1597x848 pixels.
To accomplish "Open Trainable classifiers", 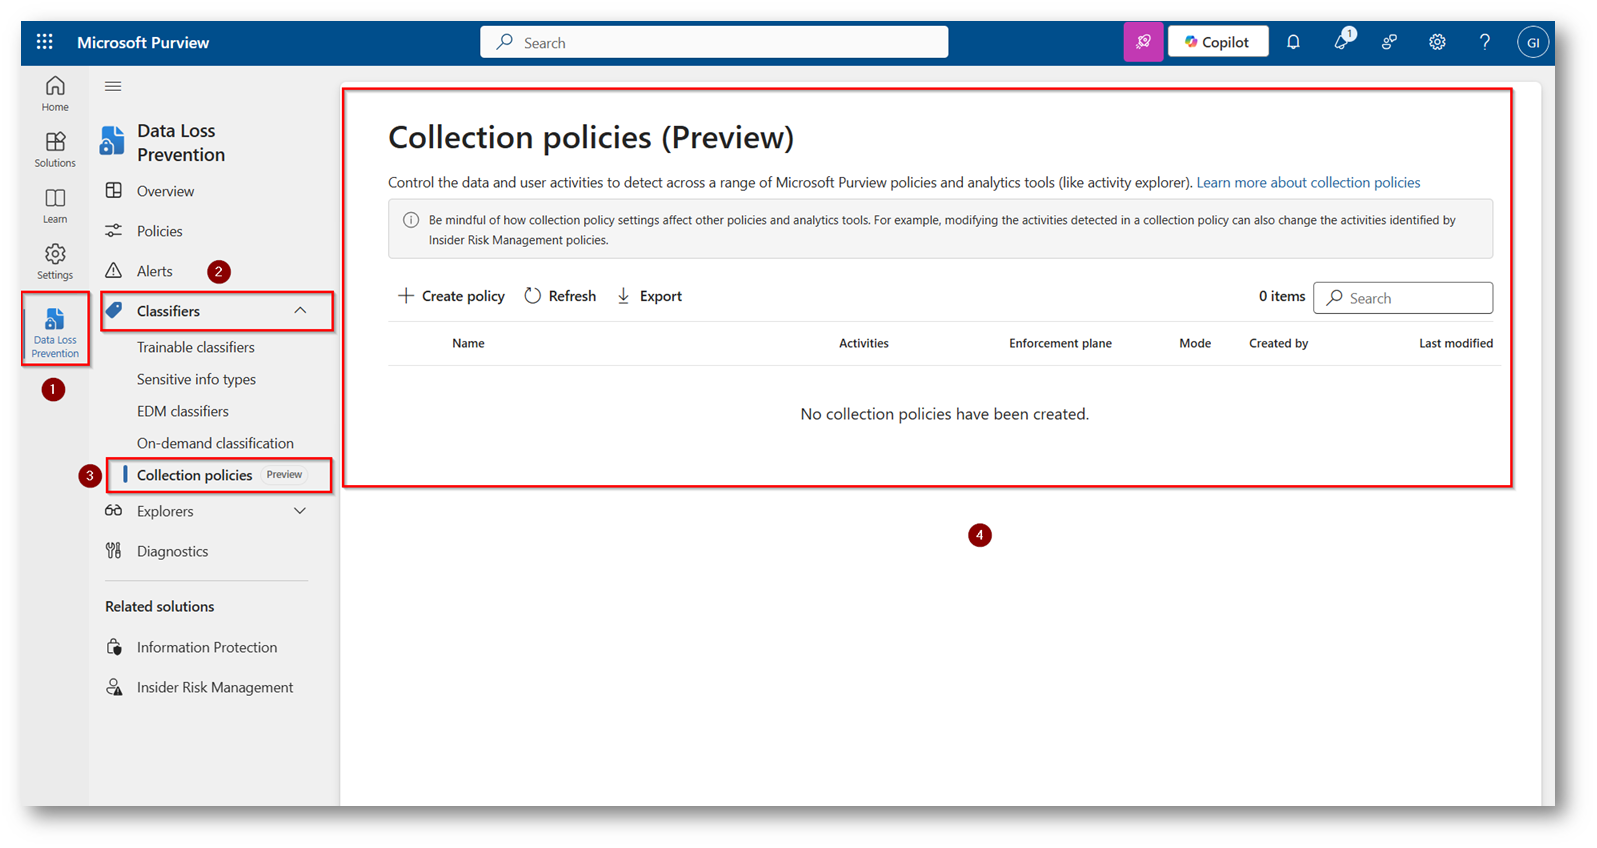I will click(x=195, y=347).
